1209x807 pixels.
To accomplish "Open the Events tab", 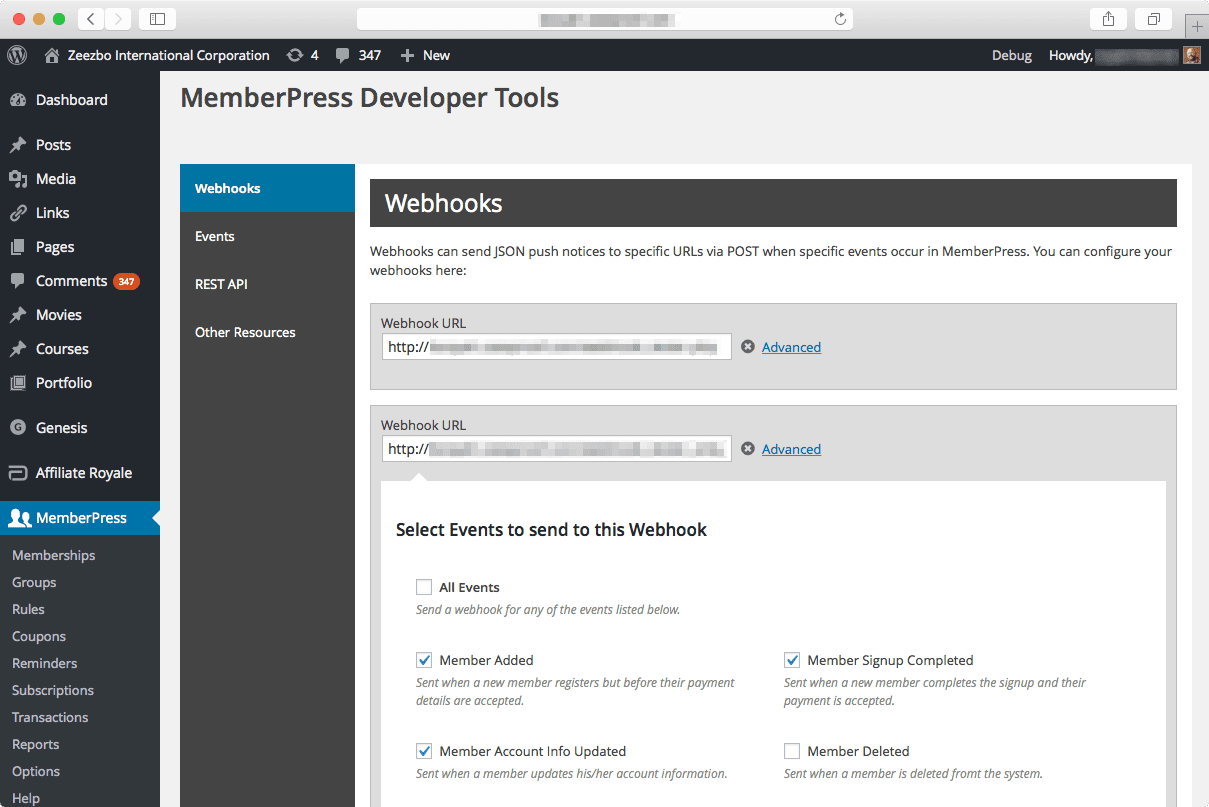I will (215, 236).
